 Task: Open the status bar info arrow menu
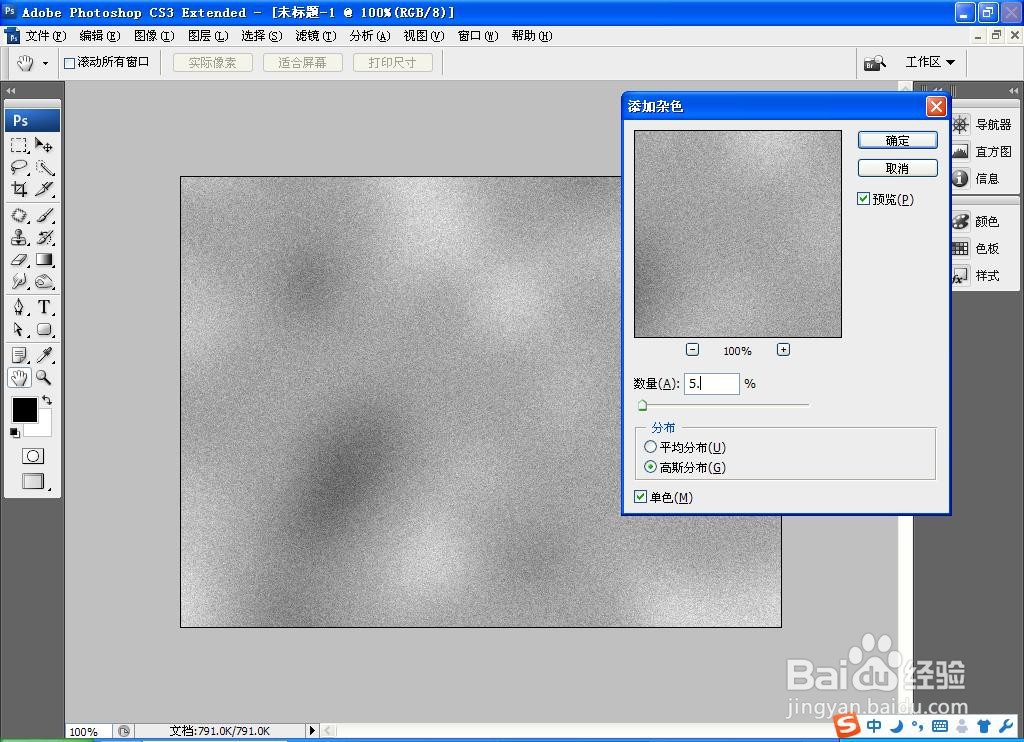click(312, 730)
